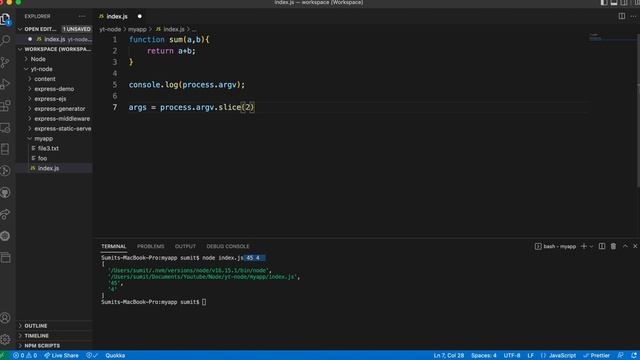The width and height of the screenshot is (640, 360).
Task: Open the Run and Debug view
Action: click(5, 84)
